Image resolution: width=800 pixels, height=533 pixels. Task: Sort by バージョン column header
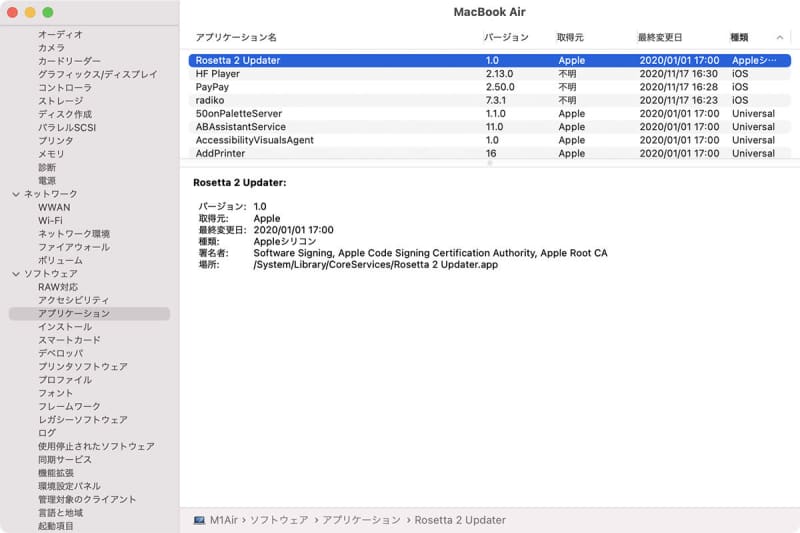pyautogui.click(x=506, y=37)
